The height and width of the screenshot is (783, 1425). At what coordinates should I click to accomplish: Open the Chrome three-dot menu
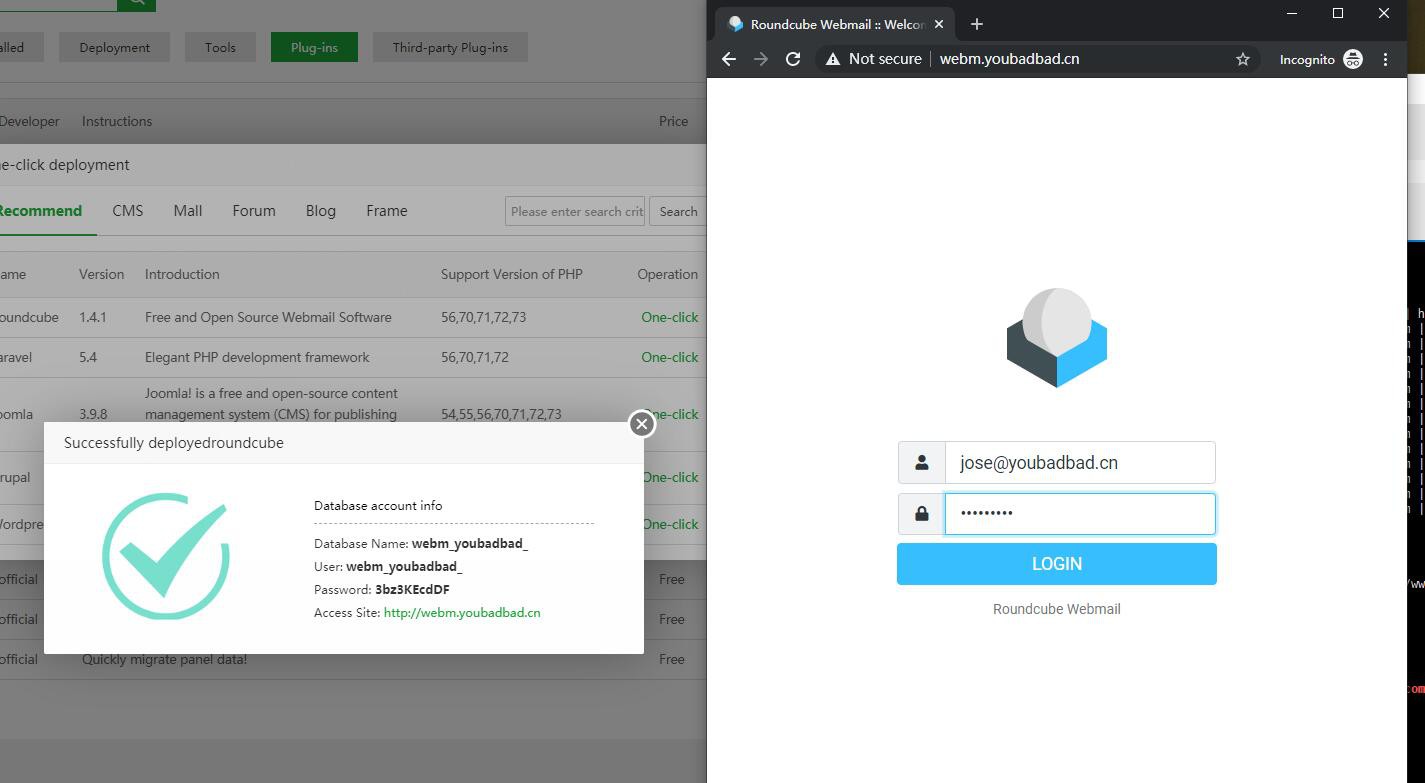pos(1385,59)
